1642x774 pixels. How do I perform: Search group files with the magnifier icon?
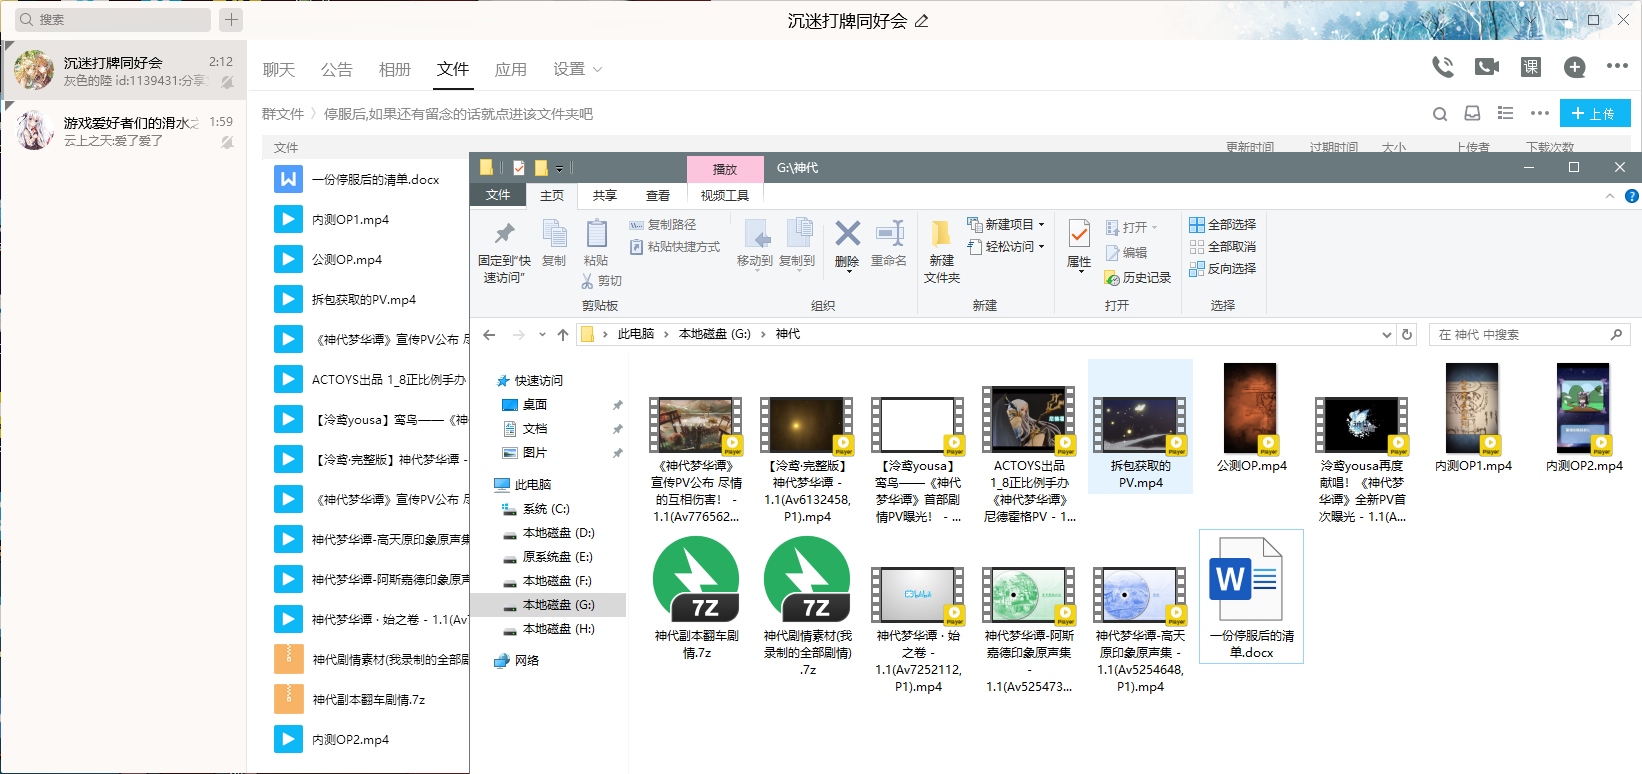click(x=1440, y=114)
